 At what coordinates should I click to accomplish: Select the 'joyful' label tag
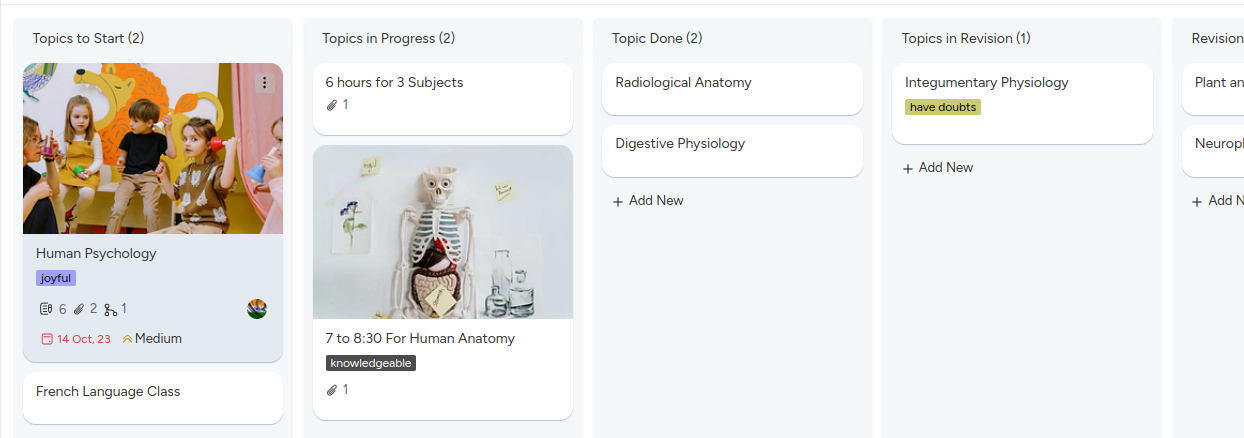point(56,278)
